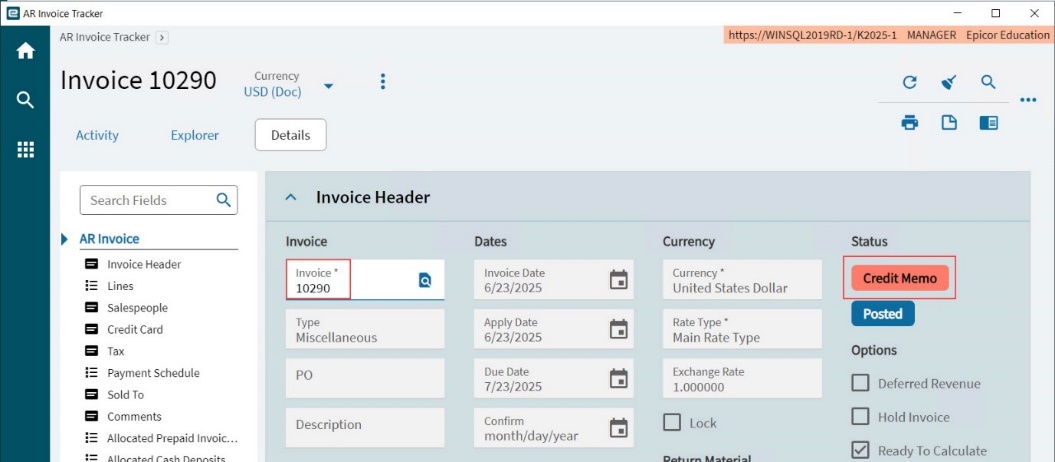Refresh the invoice data

click(x=910, y=83)
